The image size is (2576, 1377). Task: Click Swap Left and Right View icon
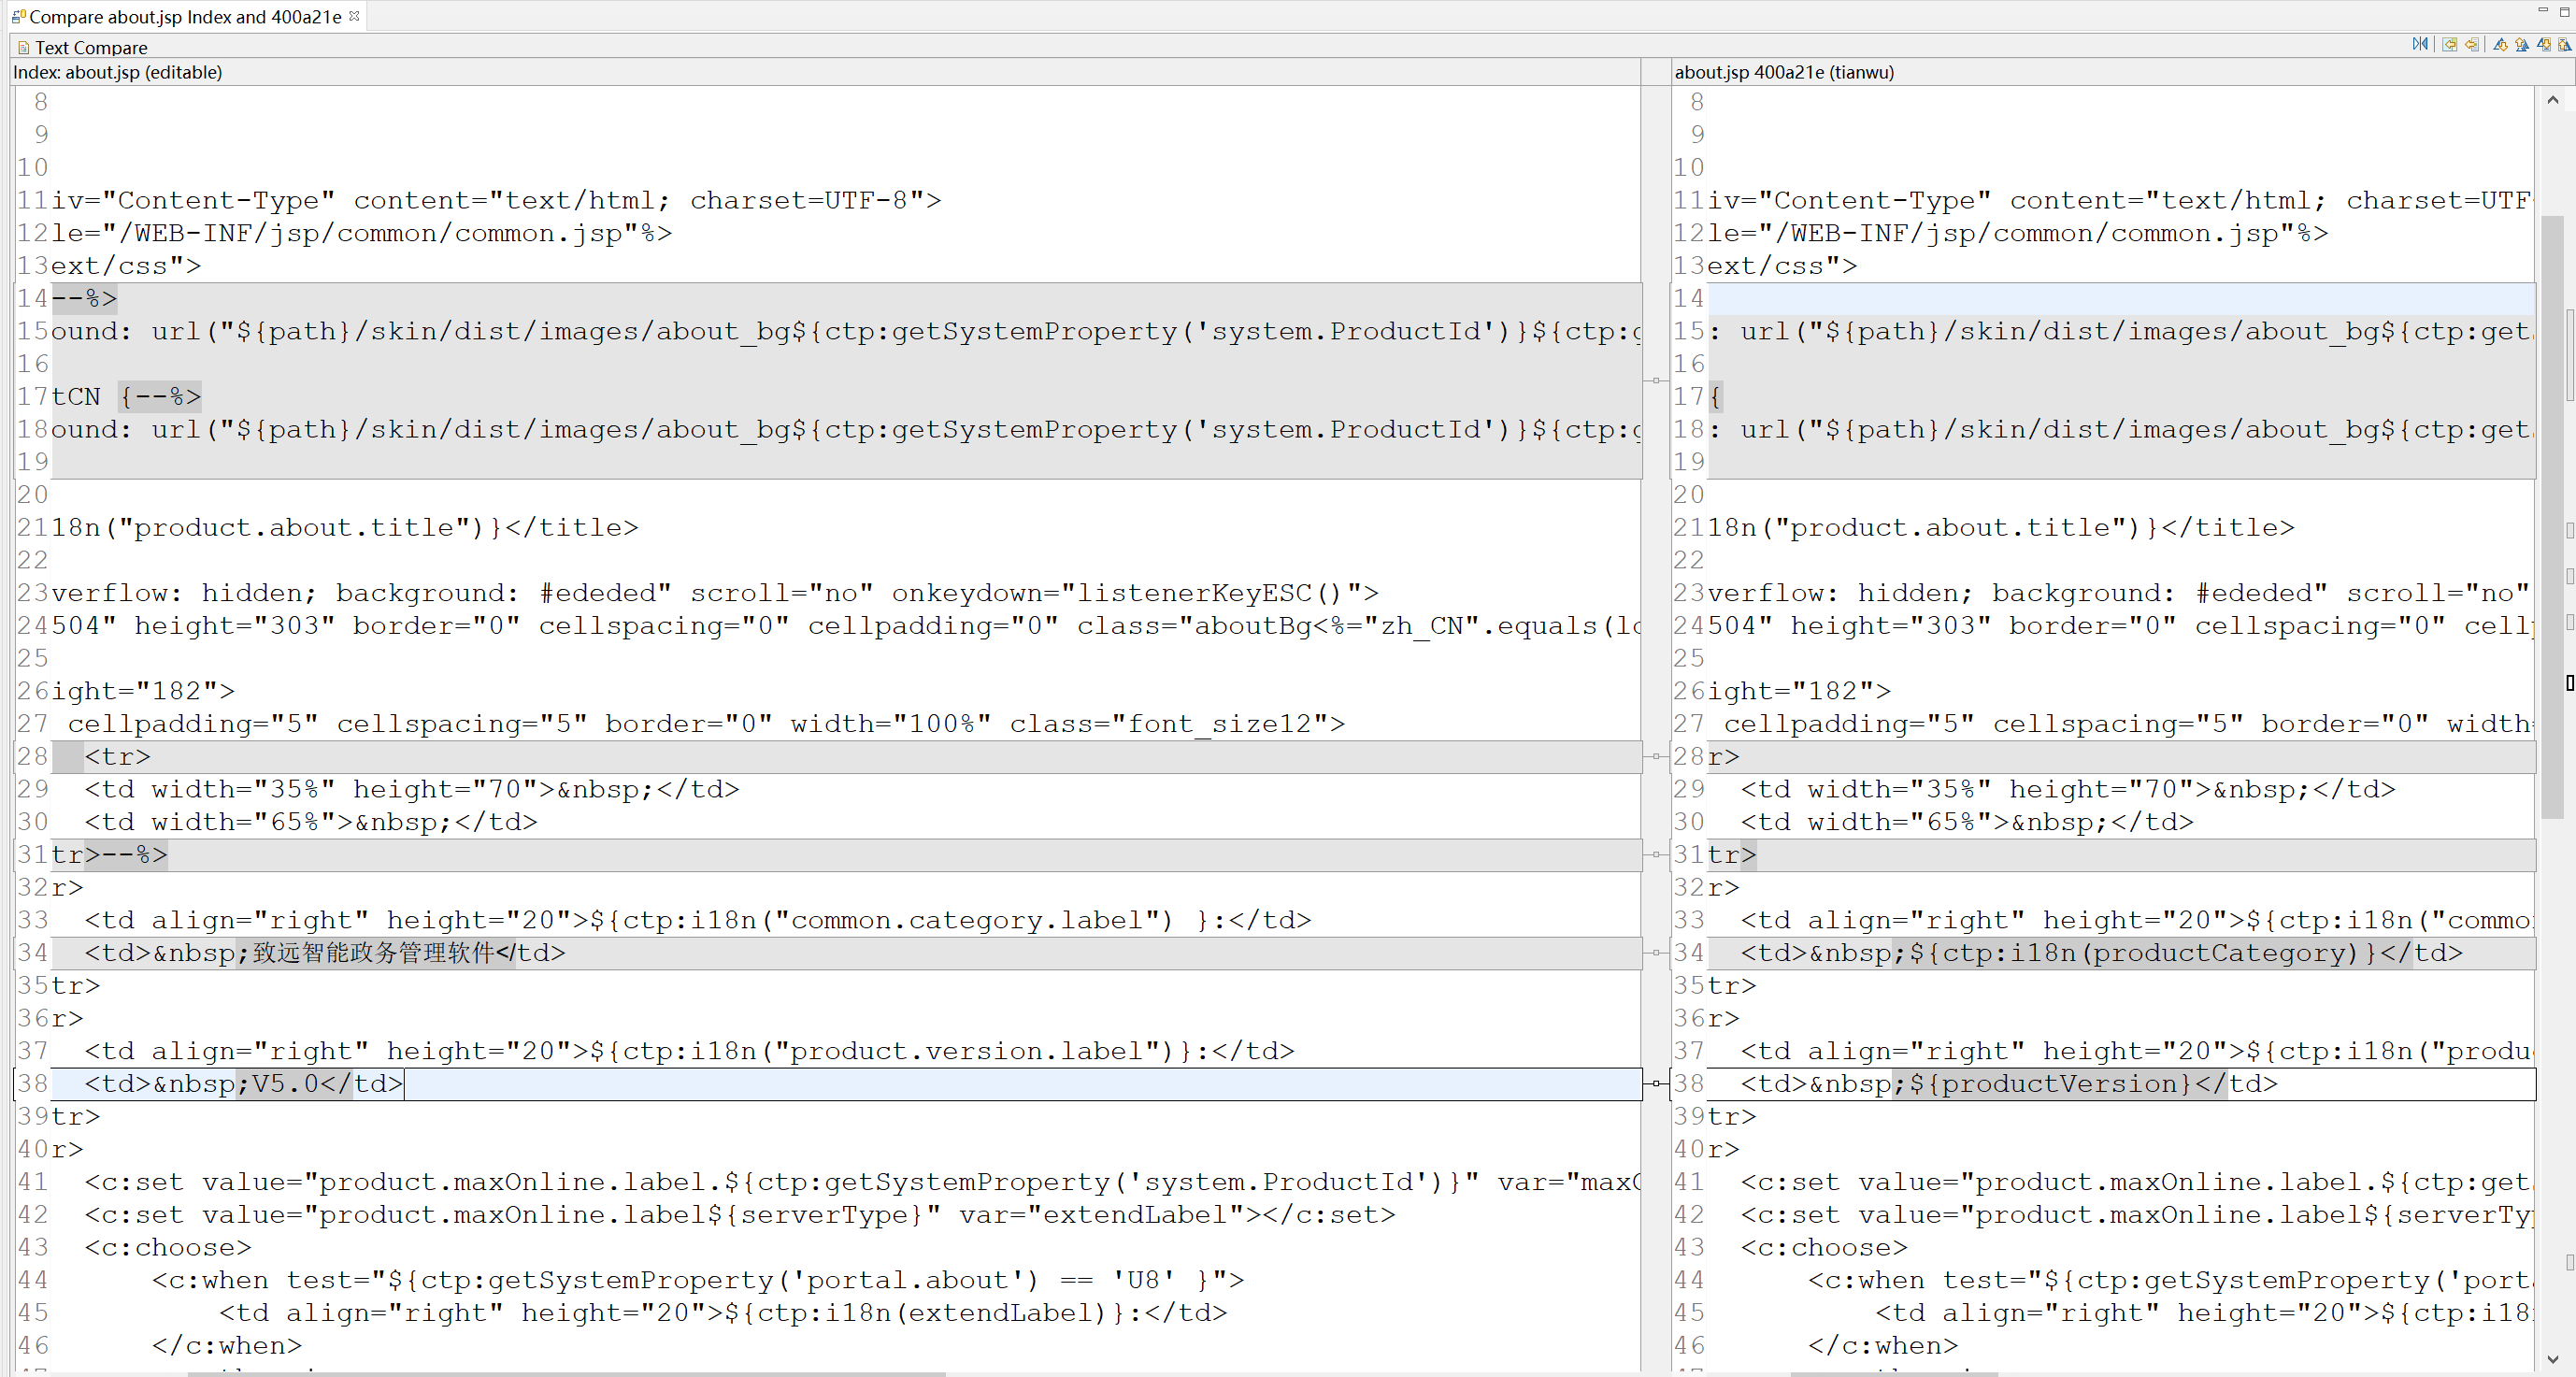2419,44
